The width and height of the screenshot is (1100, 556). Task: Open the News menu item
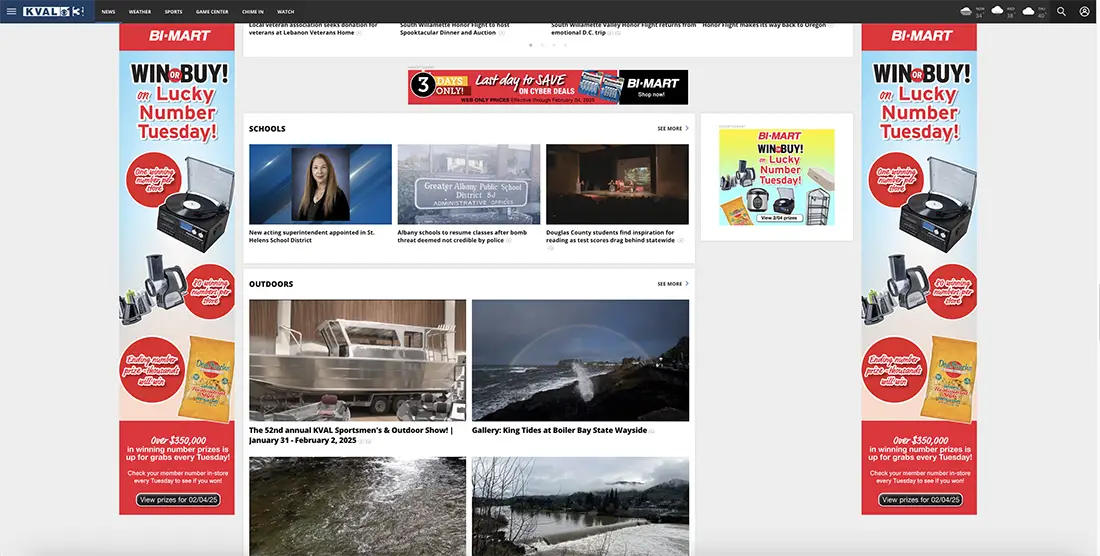(x=108, y=12)
